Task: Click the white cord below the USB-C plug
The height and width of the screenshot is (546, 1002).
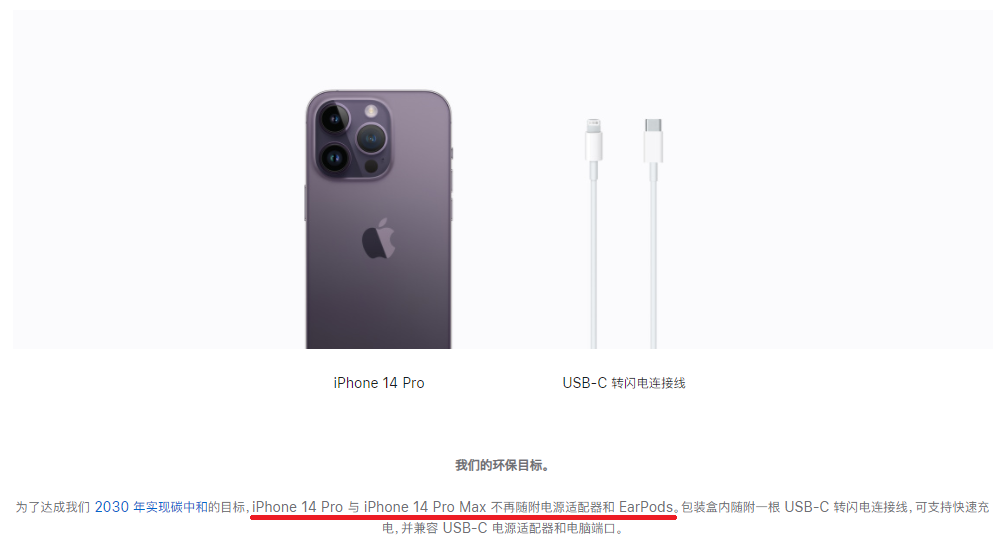Action: (x=653, y=256)
